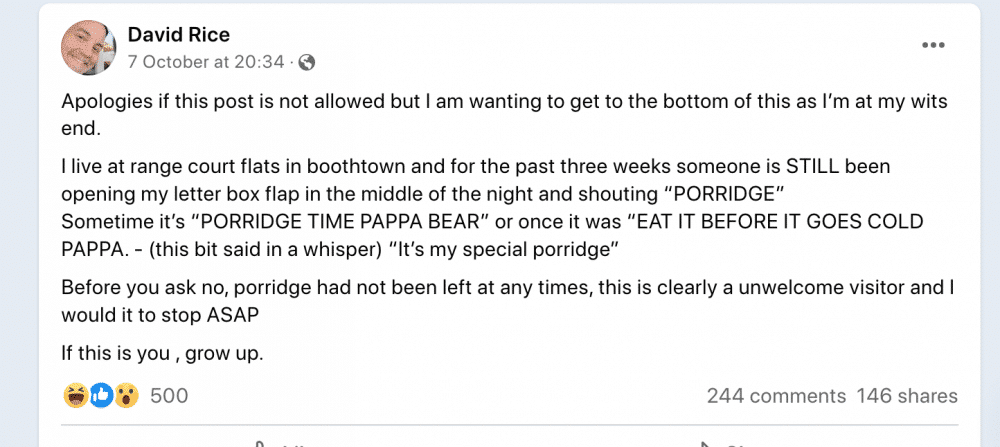
Task: View who reacted via the 500 count
Action: coord(169,396)
